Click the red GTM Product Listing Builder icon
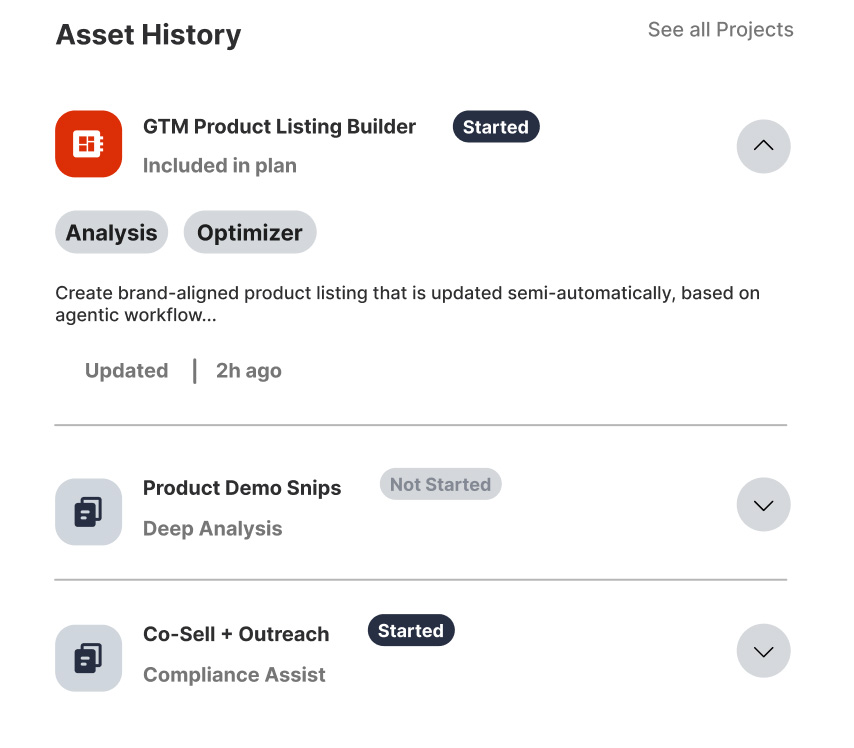854x748 pixels. tap(89, 144)
